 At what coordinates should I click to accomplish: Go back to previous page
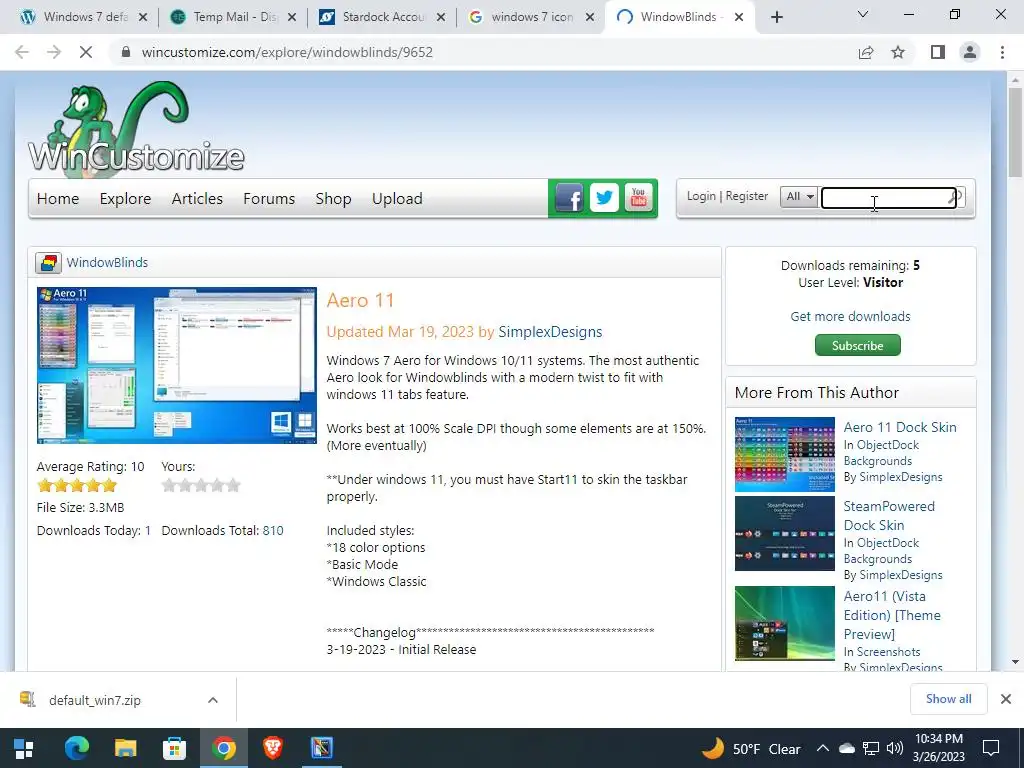pos(22,52)
